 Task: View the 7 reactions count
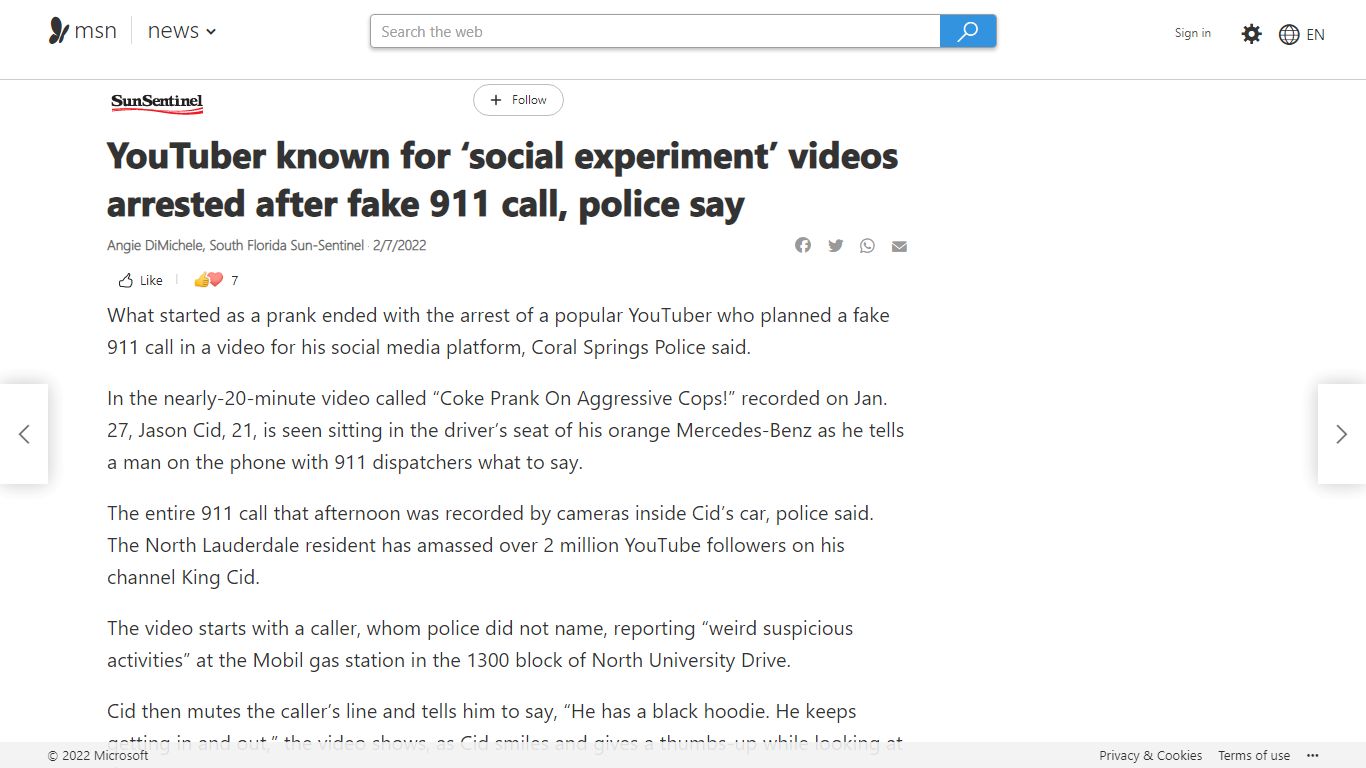[217, 280]
